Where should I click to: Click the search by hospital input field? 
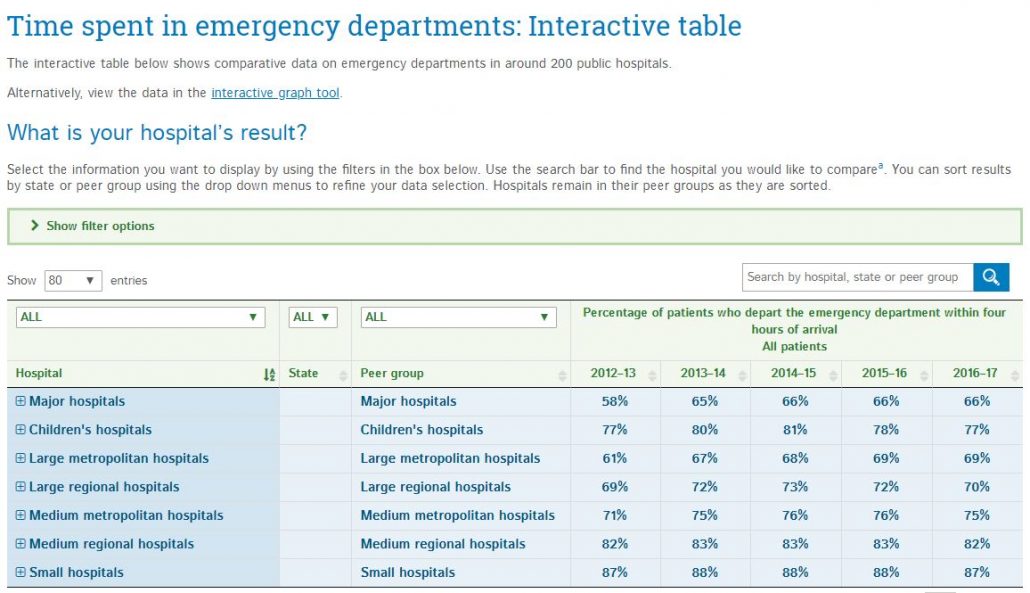(855, 278)
